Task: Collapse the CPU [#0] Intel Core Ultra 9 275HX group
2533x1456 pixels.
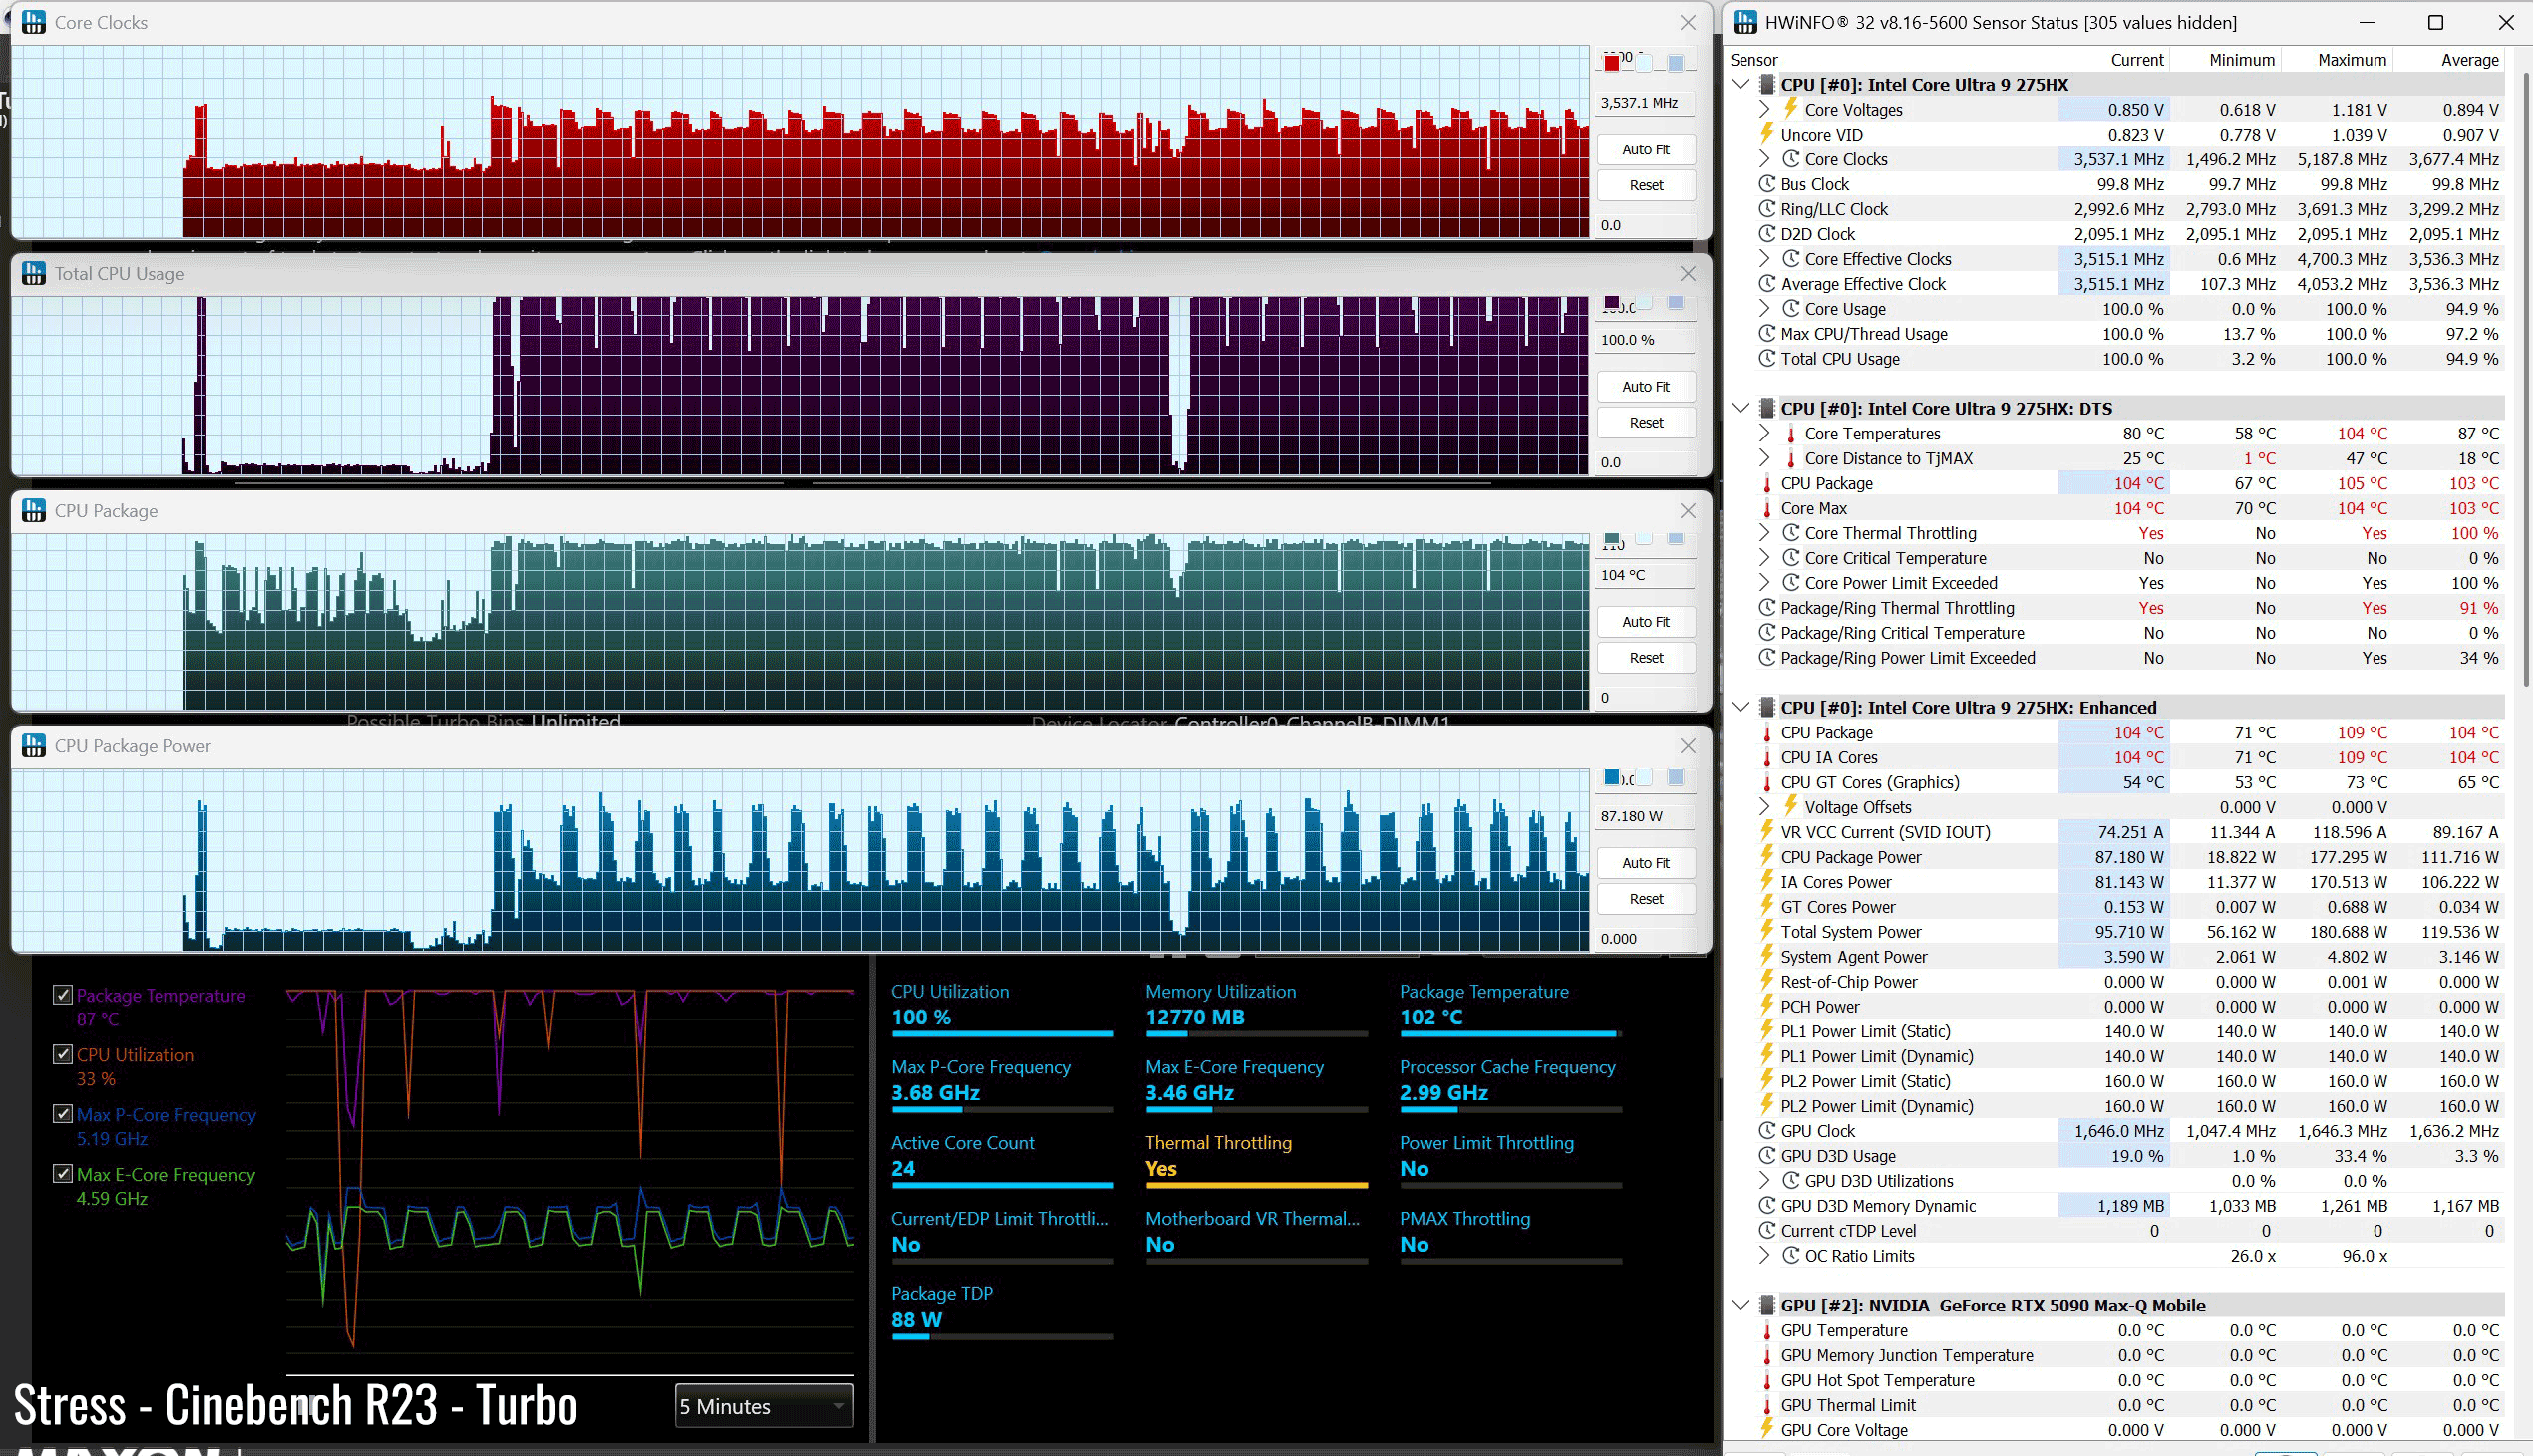Action: (1741, 84)
